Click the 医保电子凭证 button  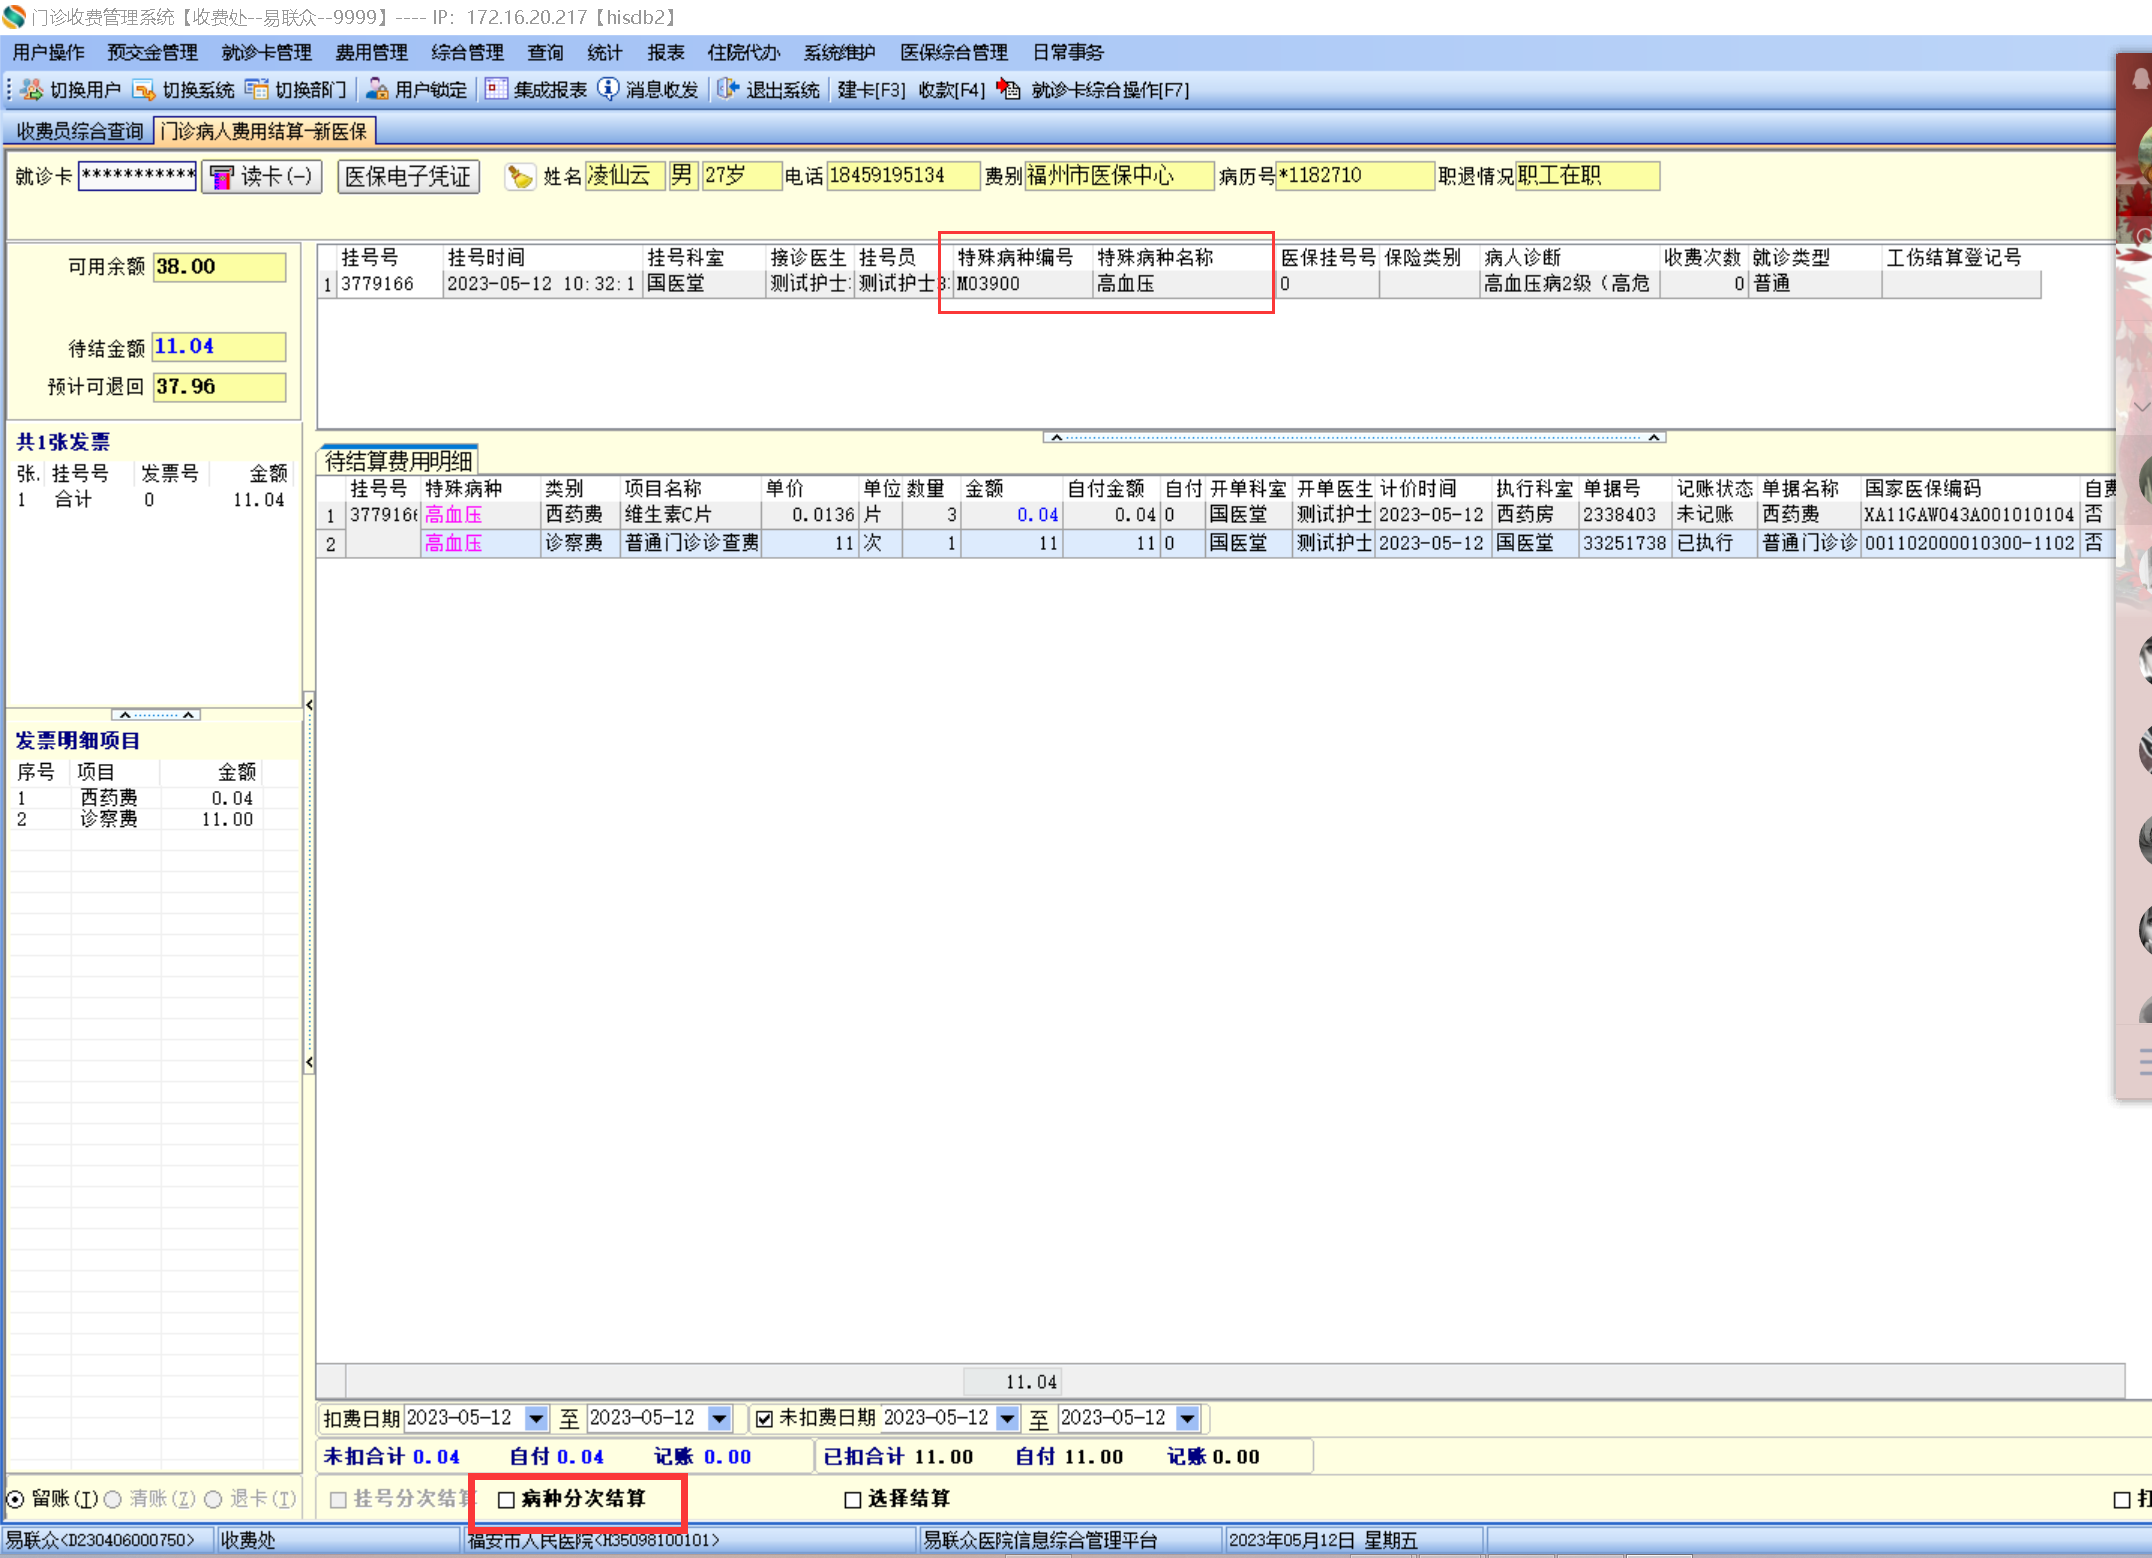click(x=408, y=177)
